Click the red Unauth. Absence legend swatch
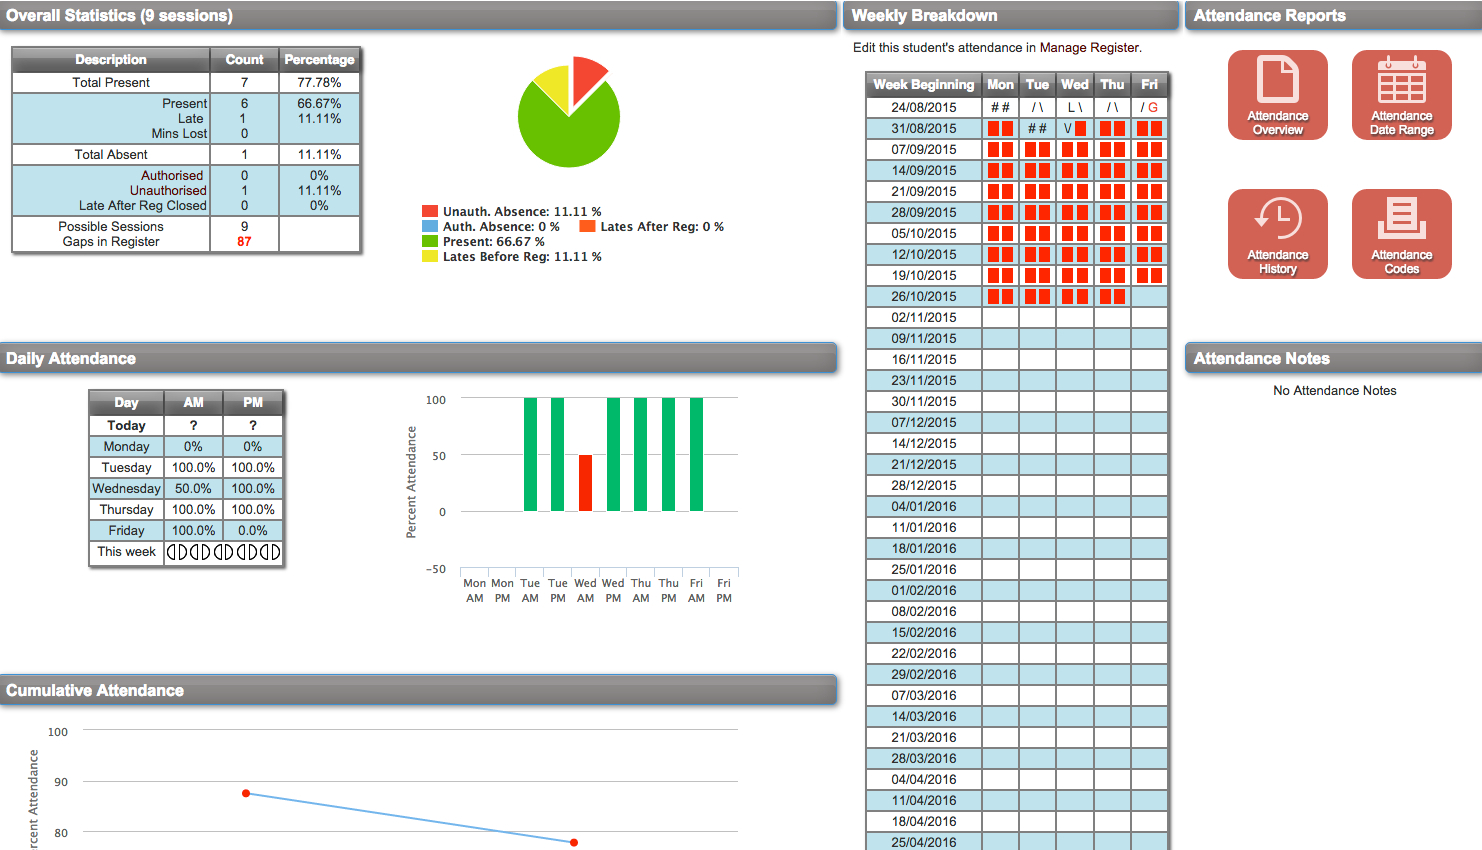Image resolution: width=1482 pixels, height=850 pixels. pos(428,211)
